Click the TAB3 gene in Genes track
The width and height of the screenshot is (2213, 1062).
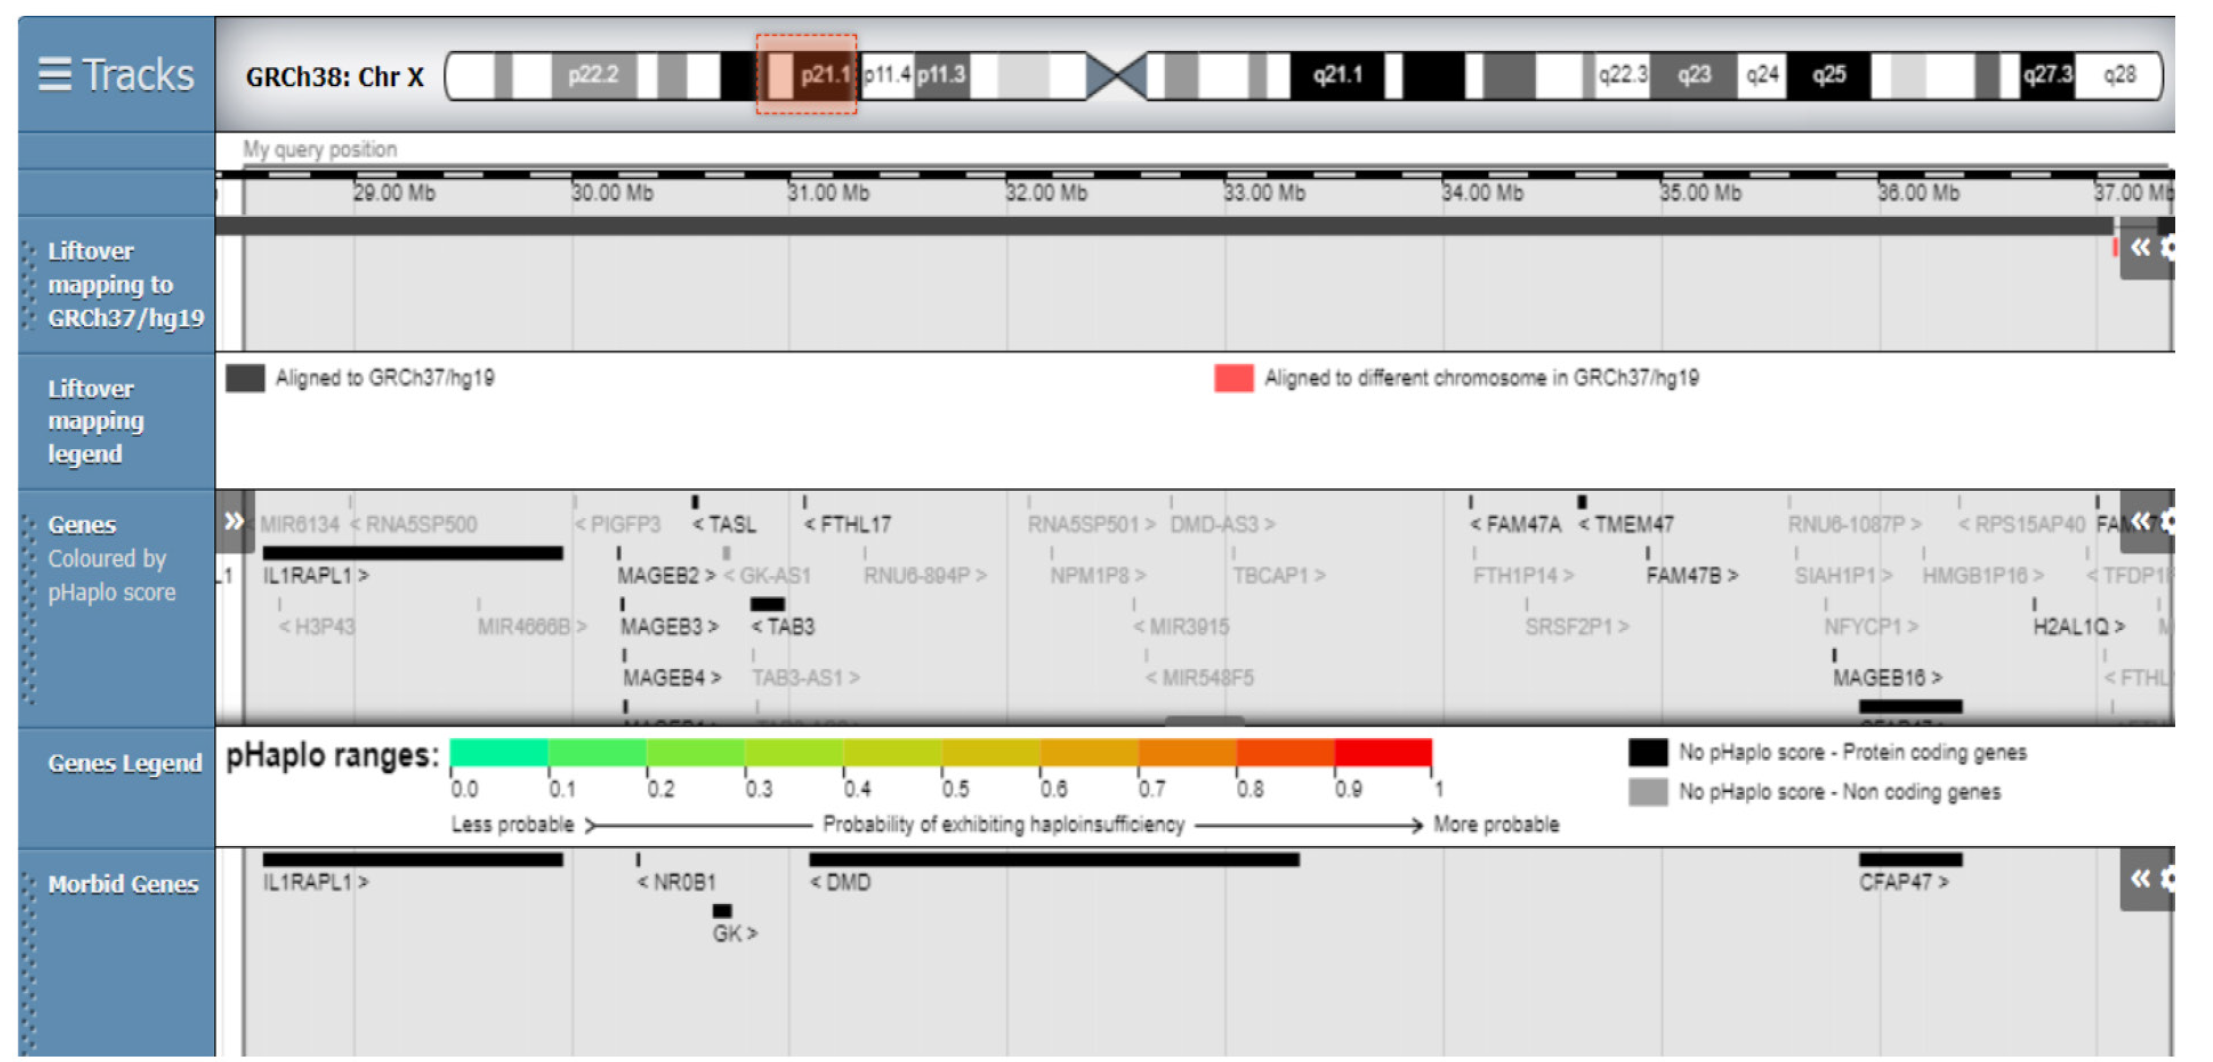click(783, 626)
